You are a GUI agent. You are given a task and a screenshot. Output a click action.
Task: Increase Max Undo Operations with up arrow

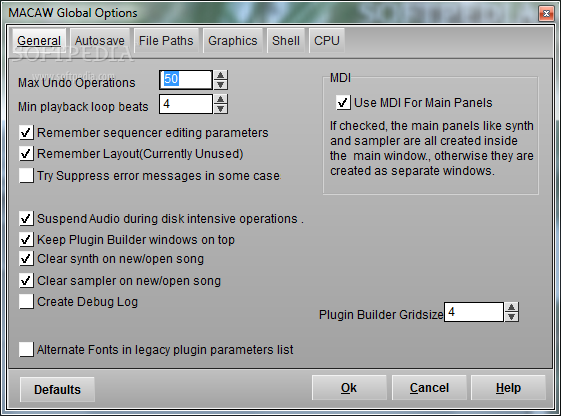(x=220, y=75)
